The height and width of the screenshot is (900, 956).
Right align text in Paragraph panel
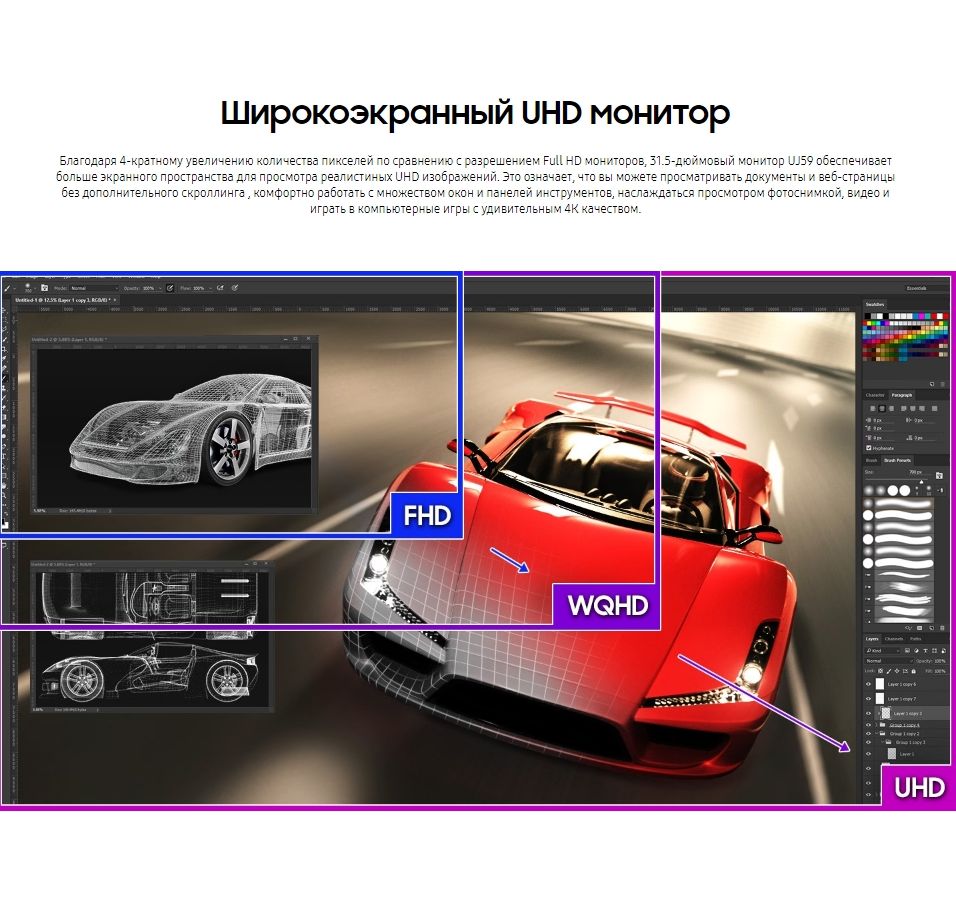[x=891, y=409]
